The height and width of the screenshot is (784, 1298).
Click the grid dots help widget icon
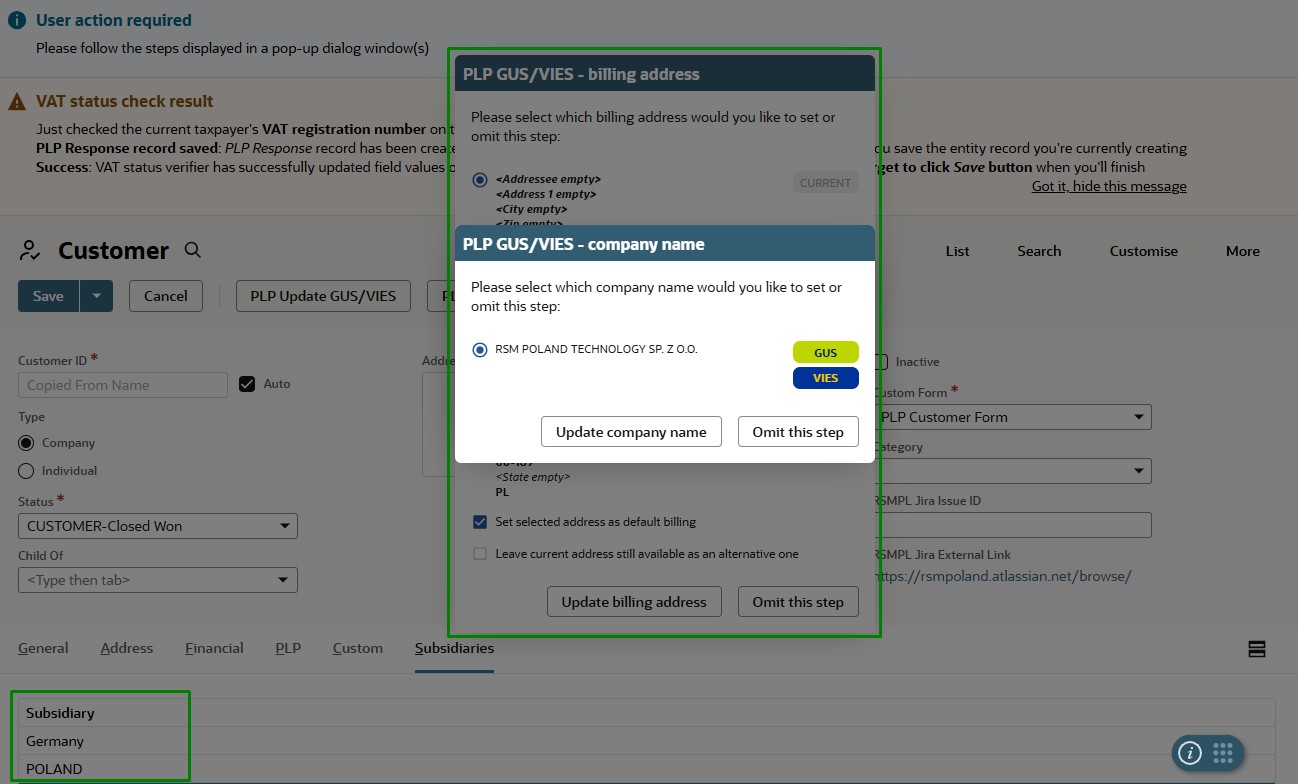(1223, 752)
